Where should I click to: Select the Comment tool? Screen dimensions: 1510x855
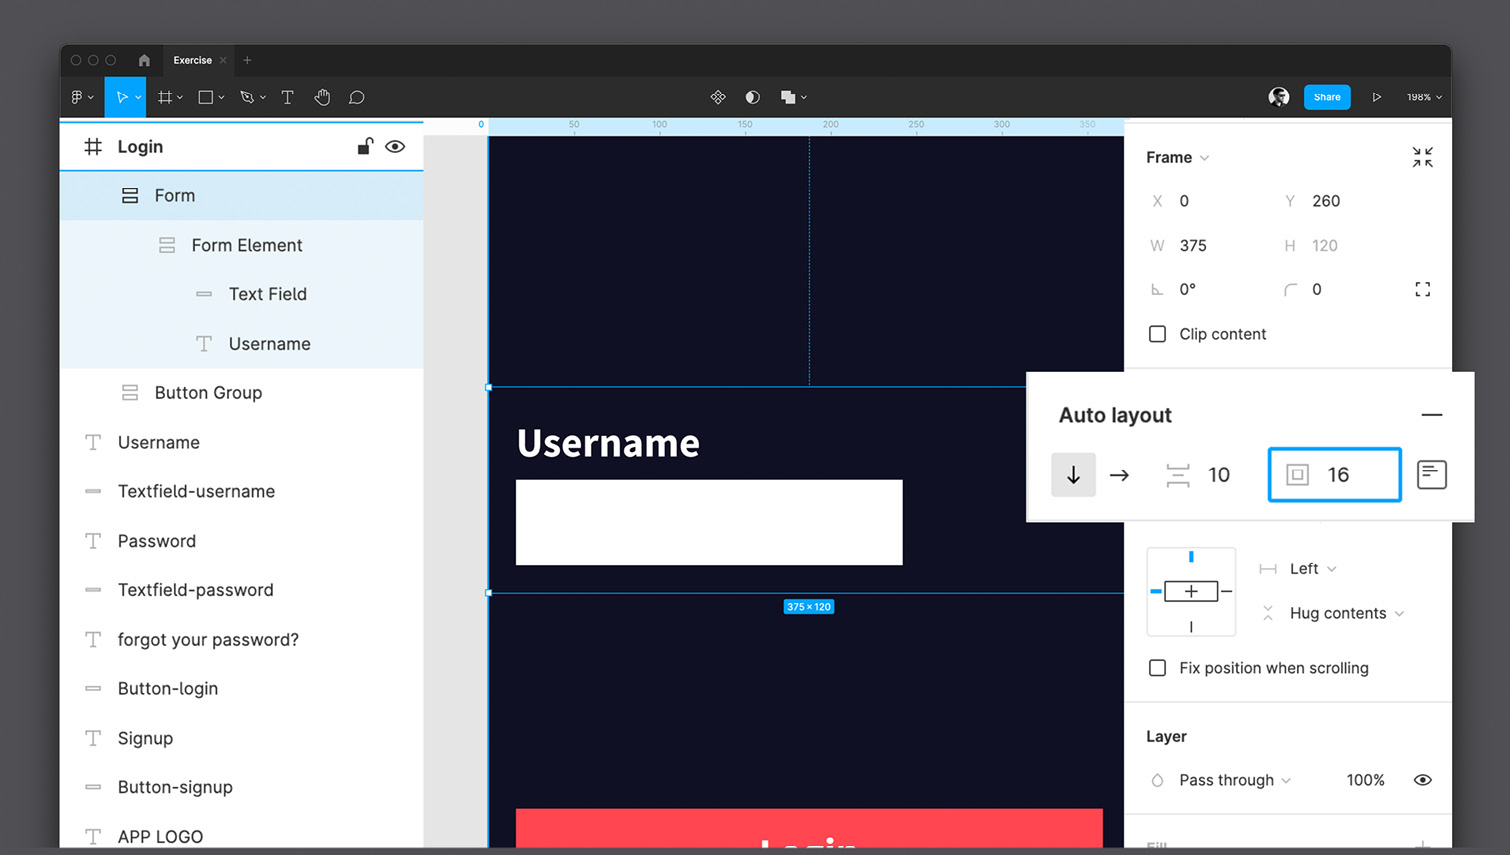(356, 97)
